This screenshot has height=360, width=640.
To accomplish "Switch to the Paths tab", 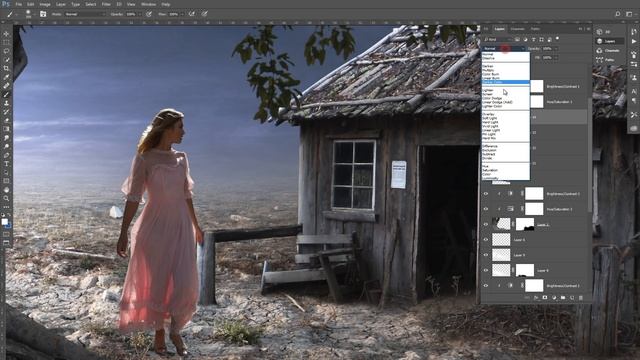I will tap(535, 29).
